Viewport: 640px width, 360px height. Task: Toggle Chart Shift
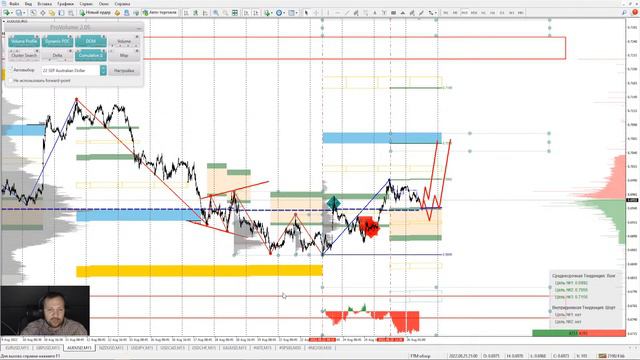point(256,13)
